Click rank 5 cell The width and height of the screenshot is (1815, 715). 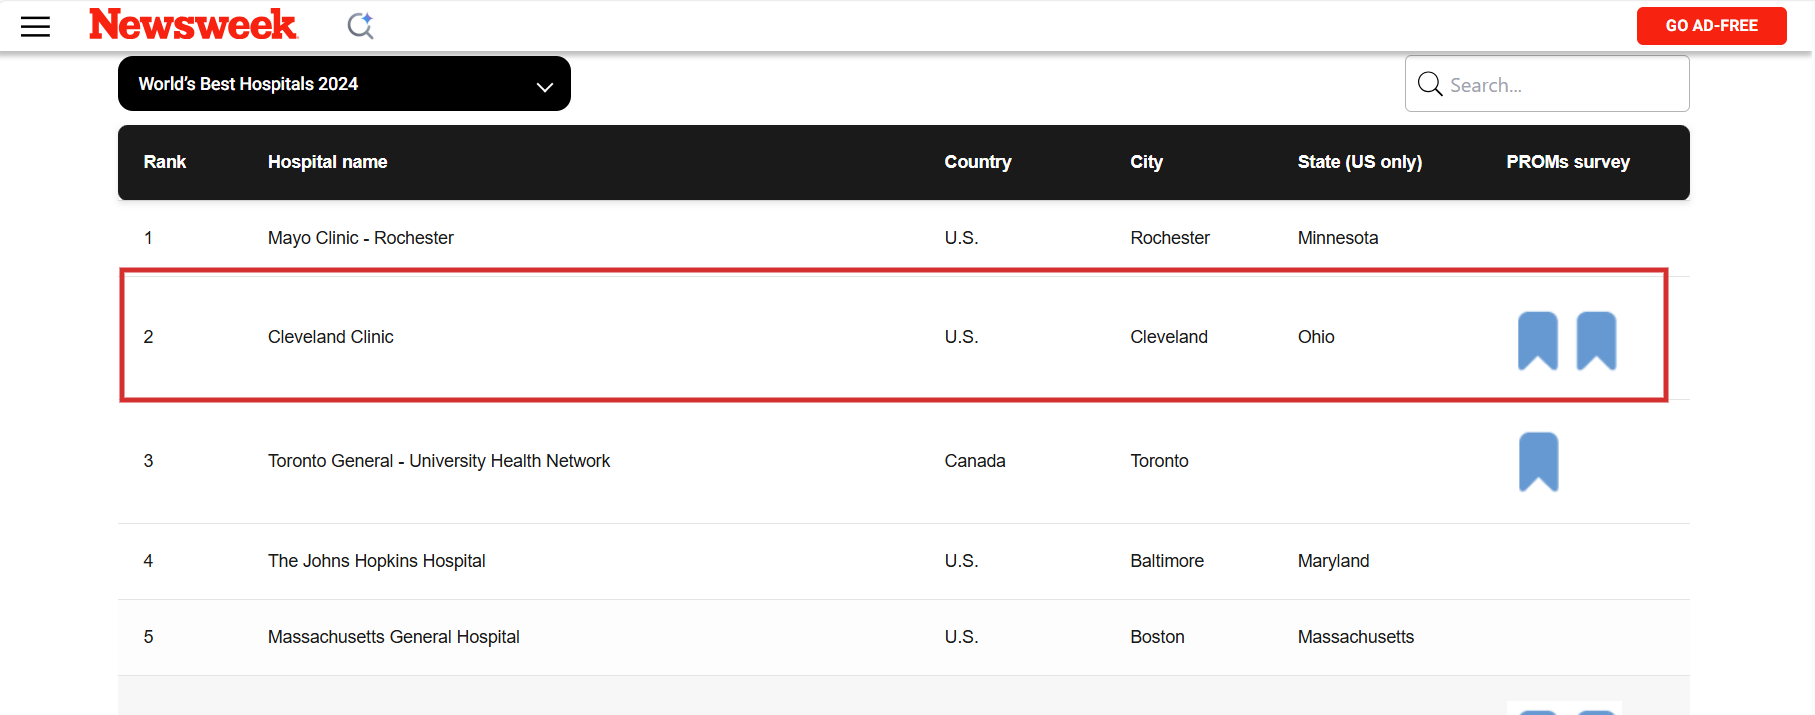coord(148,637)
